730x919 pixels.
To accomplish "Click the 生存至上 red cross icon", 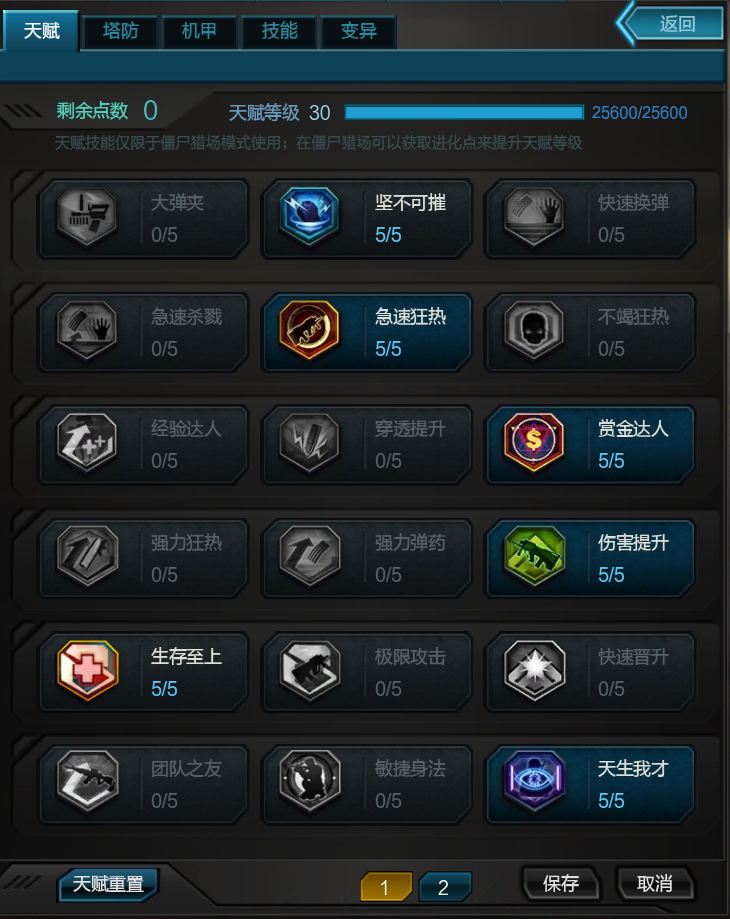I will [x=87, y=670].
